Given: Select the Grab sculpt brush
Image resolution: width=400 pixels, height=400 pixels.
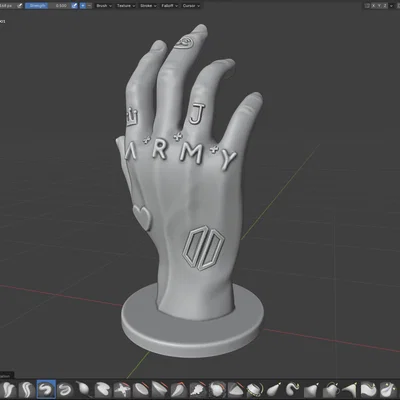Looking at the screenshot, I should pos(255,389).
